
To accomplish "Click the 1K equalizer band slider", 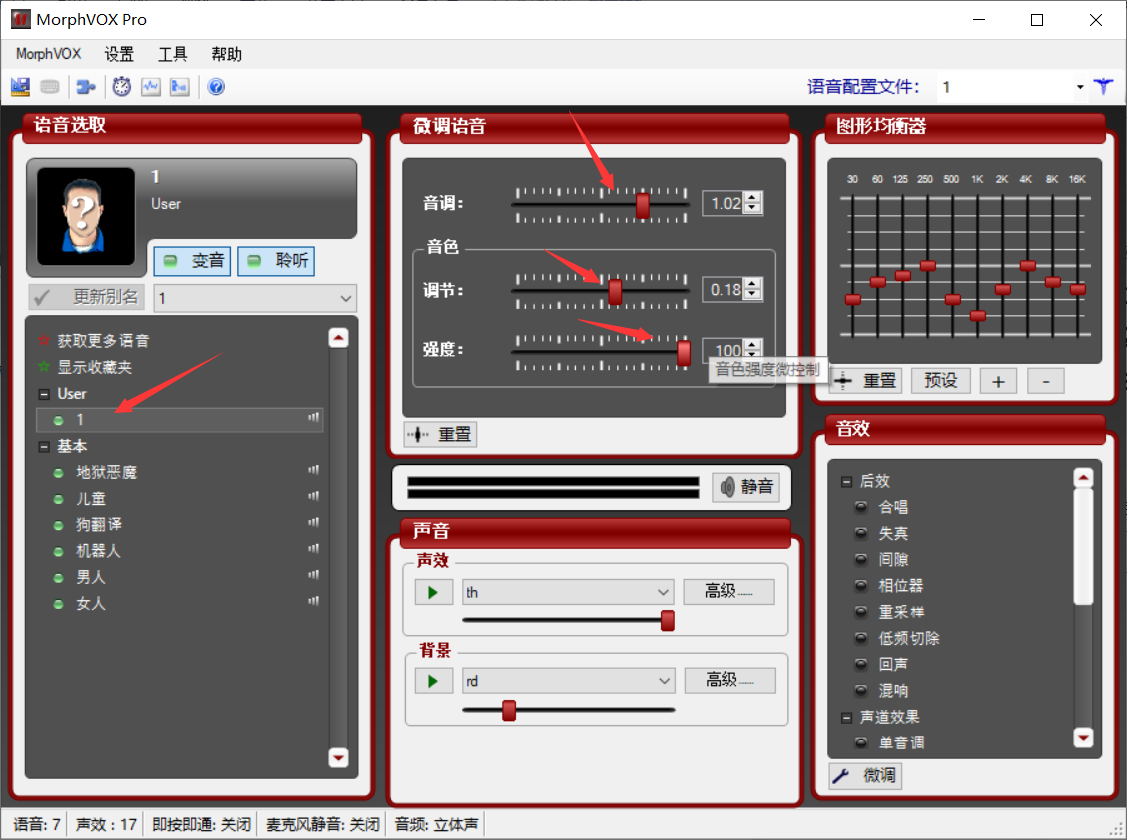I will click(x=977, y=315).
